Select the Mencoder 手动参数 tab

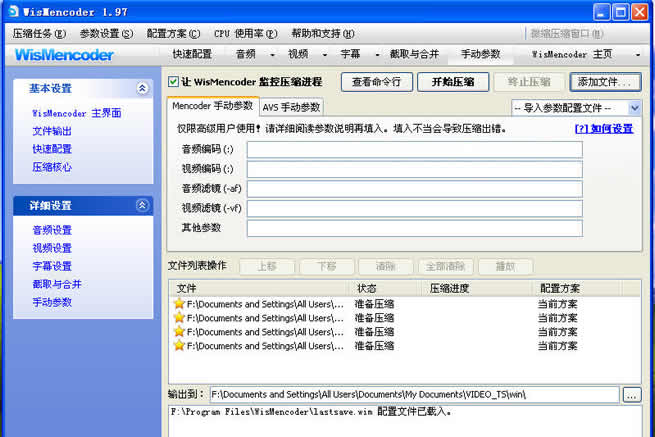213,106
